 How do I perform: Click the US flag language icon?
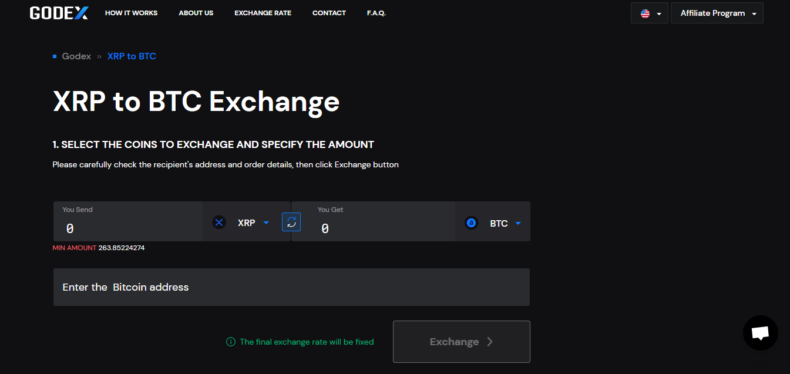click(x=645, y=14)
